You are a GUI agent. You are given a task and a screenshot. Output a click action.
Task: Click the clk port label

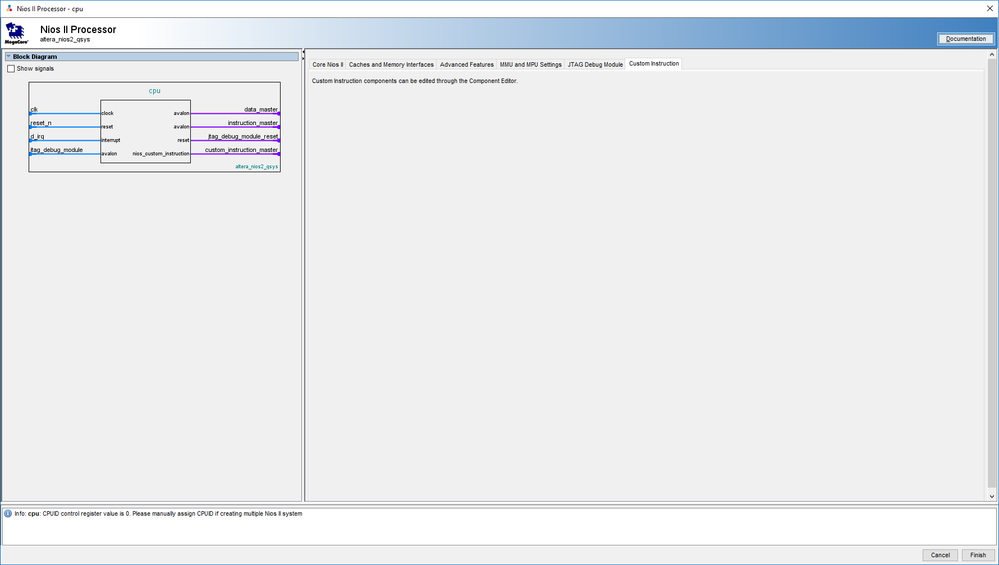click(x=34, y=110)
